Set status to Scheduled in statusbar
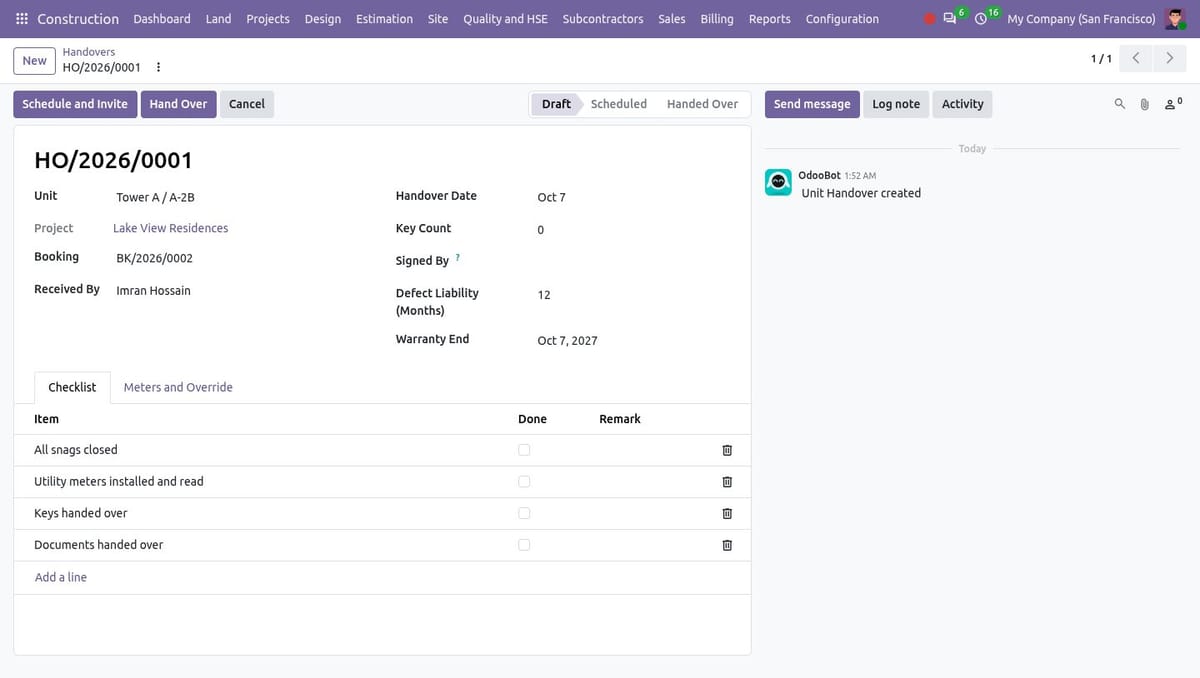The image size is (1200, 678). coord(618,104)
